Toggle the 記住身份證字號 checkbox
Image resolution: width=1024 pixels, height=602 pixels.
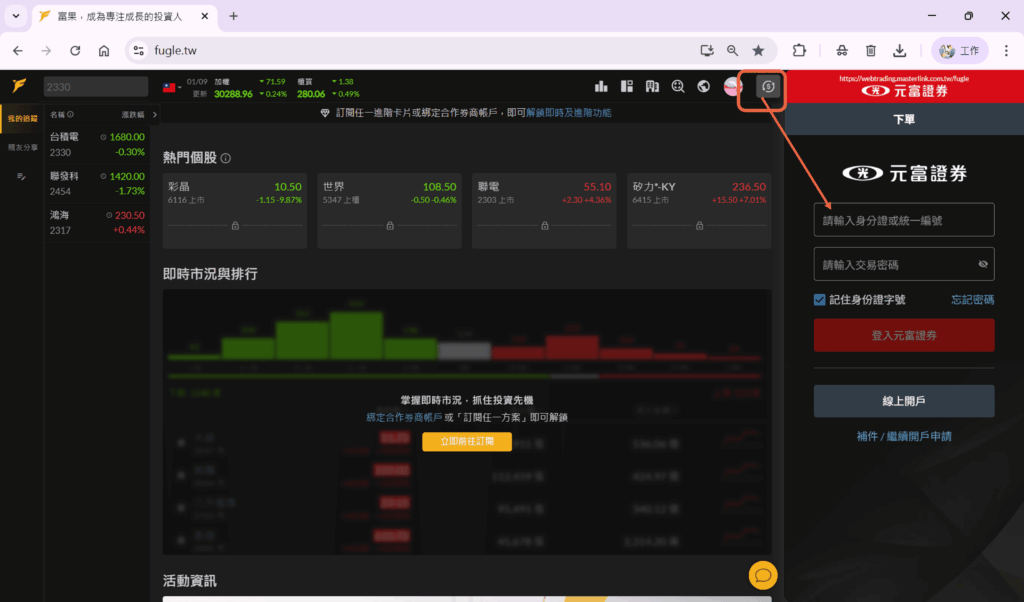coord(820,299)
